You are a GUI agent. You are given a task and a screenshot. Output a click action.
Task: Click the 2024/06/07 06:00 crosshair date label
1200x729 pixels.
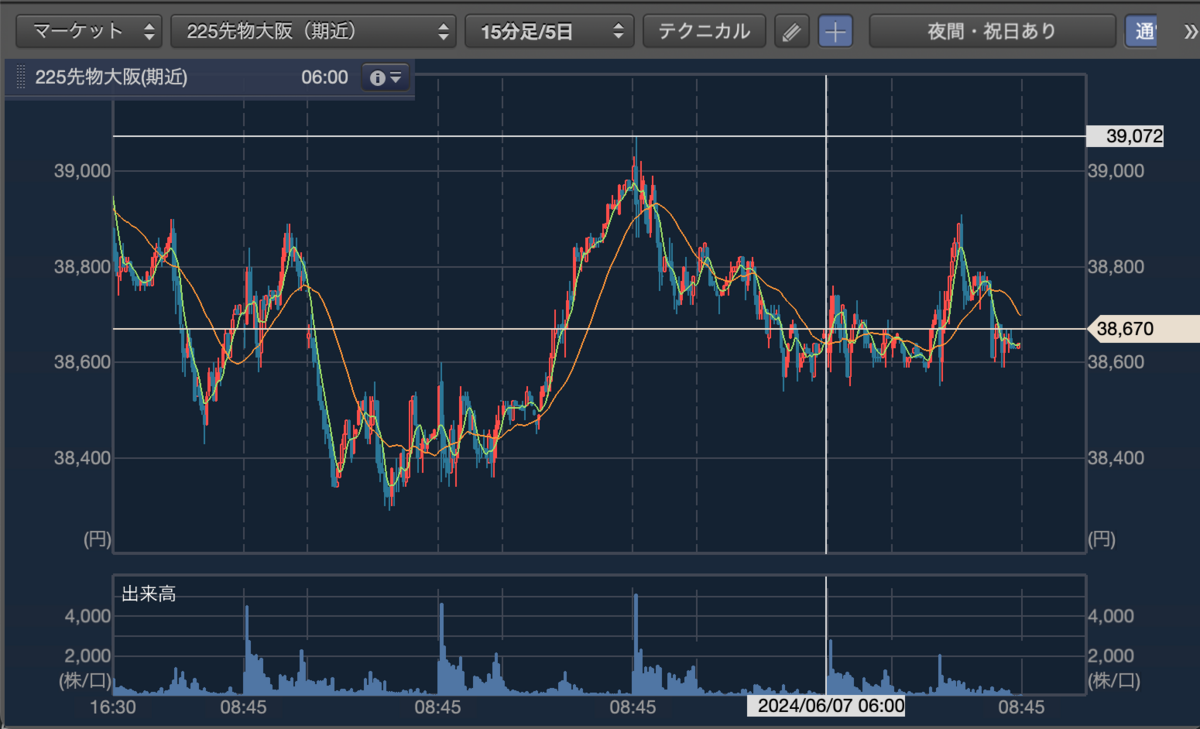tap(827, 706)
